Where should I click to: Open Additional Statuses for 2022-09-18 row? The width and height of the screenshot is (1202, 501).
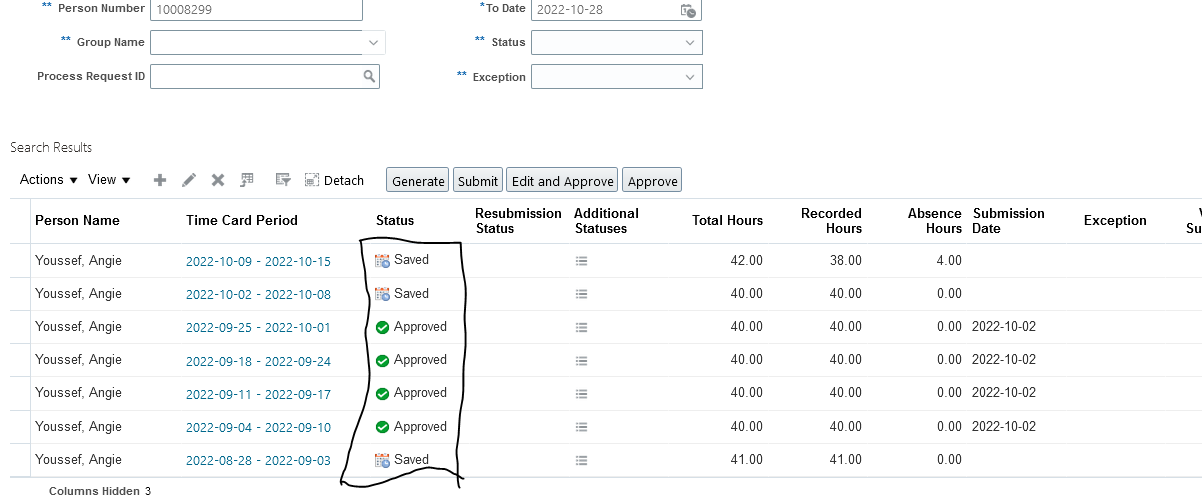point(582,361)
